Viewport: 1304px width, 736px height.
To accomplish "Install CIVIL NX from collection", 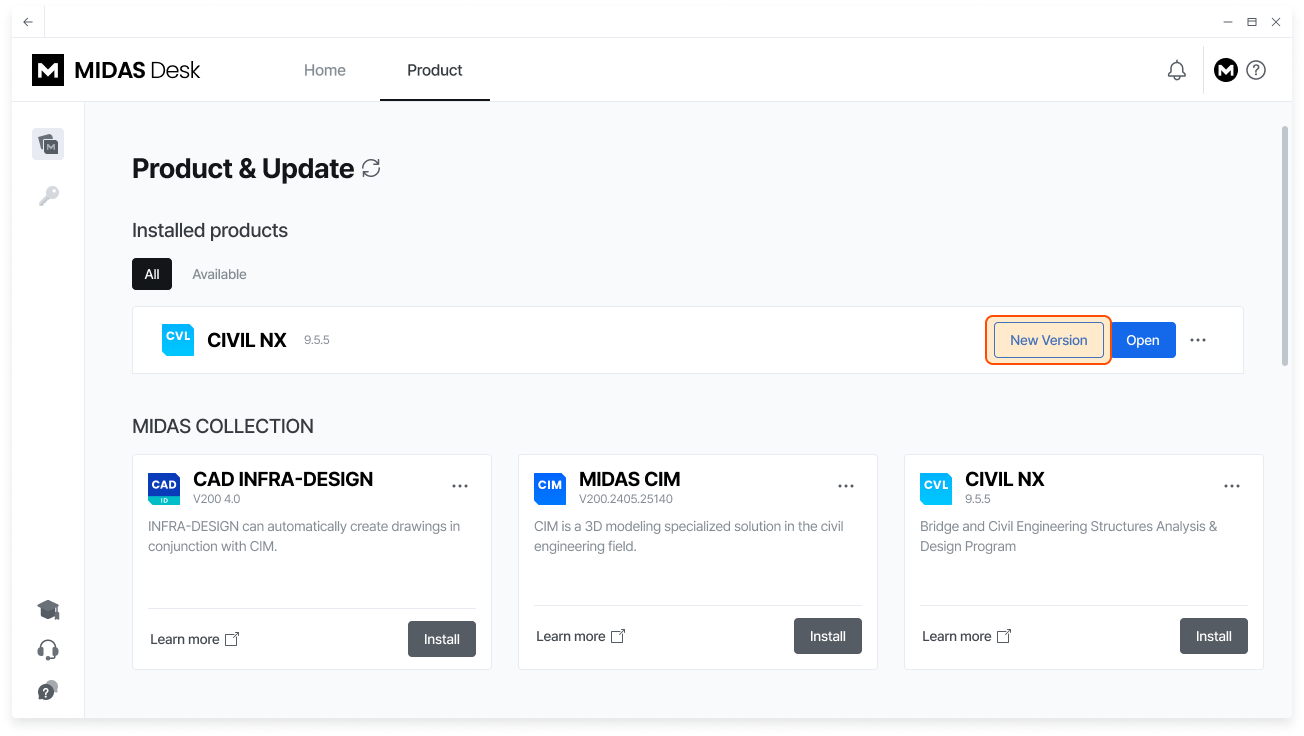I will coord(1214,636).
